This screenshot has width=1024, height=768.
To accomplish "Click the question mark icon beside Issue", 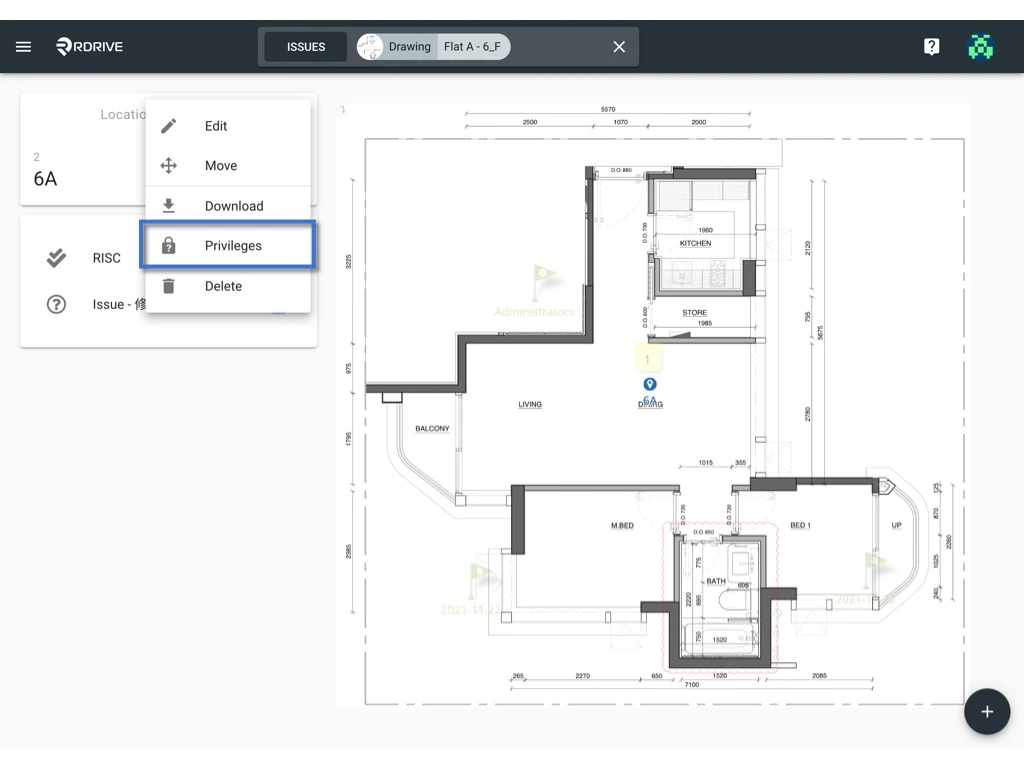I will point(56,304).
